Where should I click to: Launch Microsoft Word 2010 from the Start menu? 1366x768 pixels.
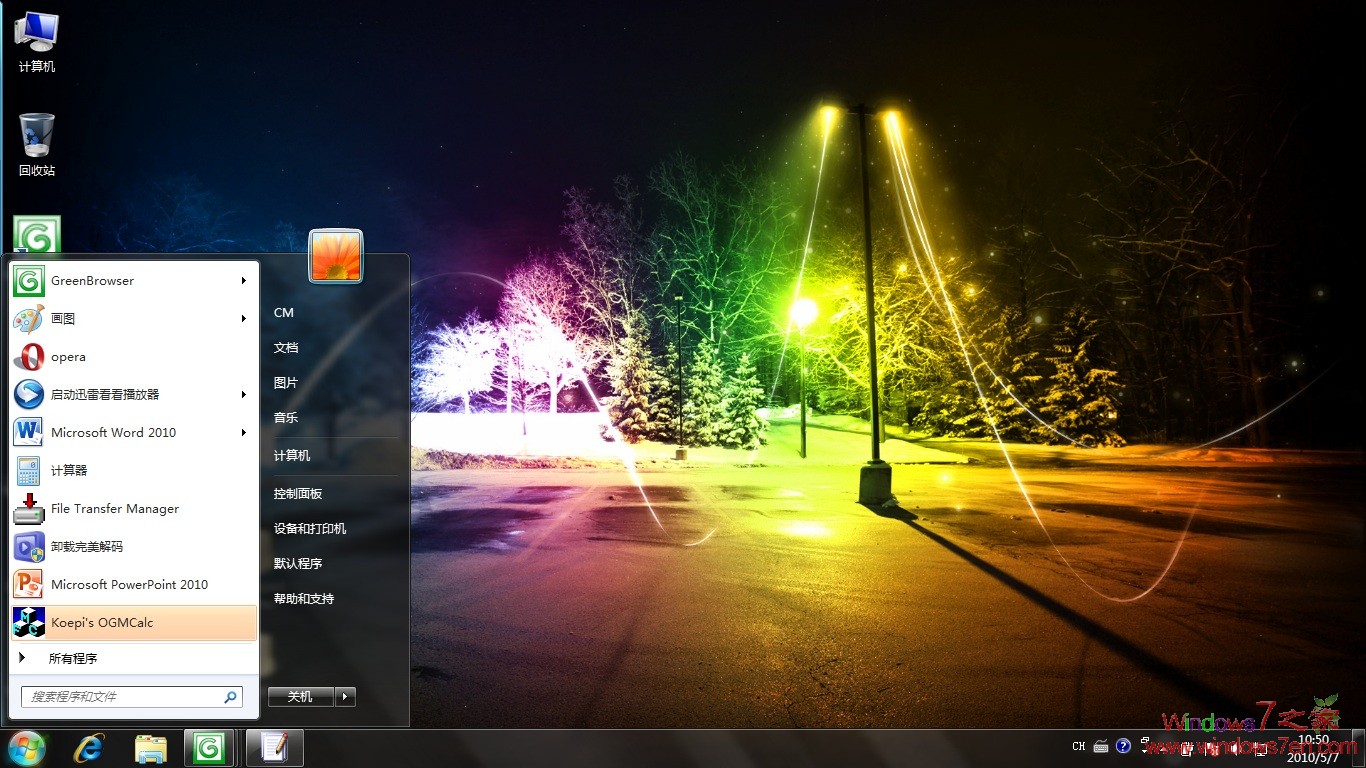tap(113, 432)
